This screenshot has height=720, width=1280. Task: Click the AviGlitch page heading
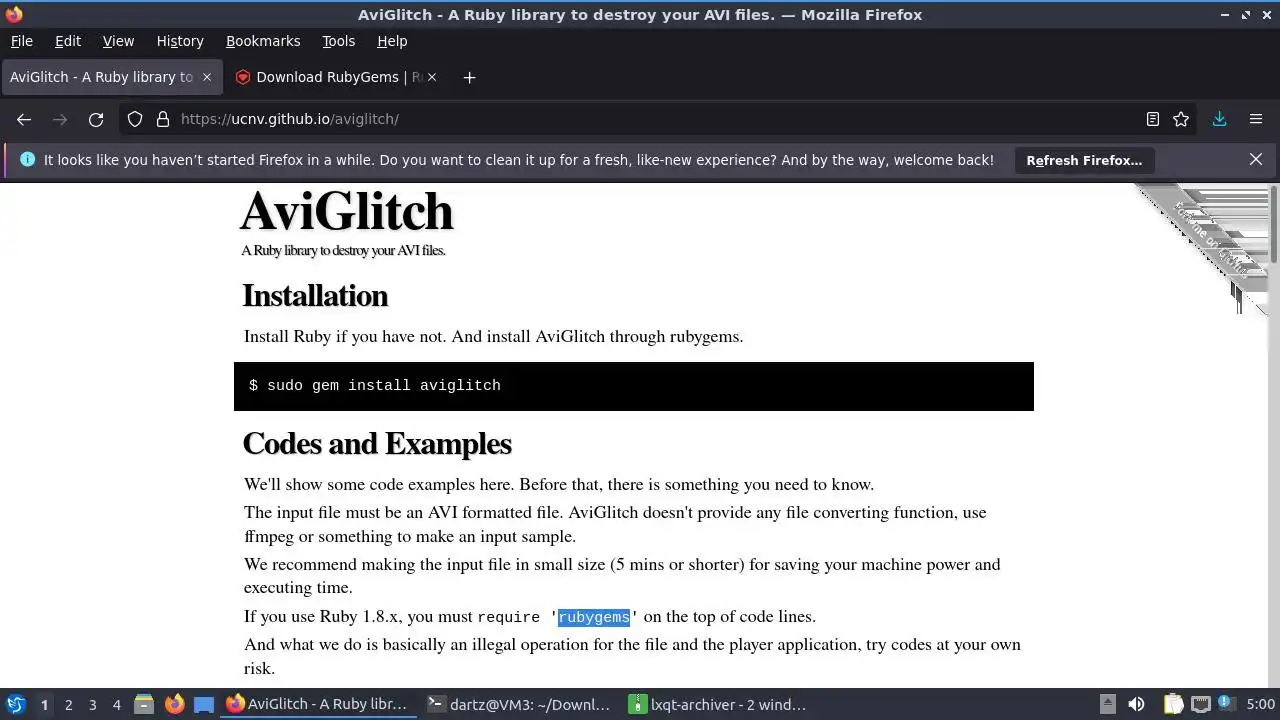point(346,211)
